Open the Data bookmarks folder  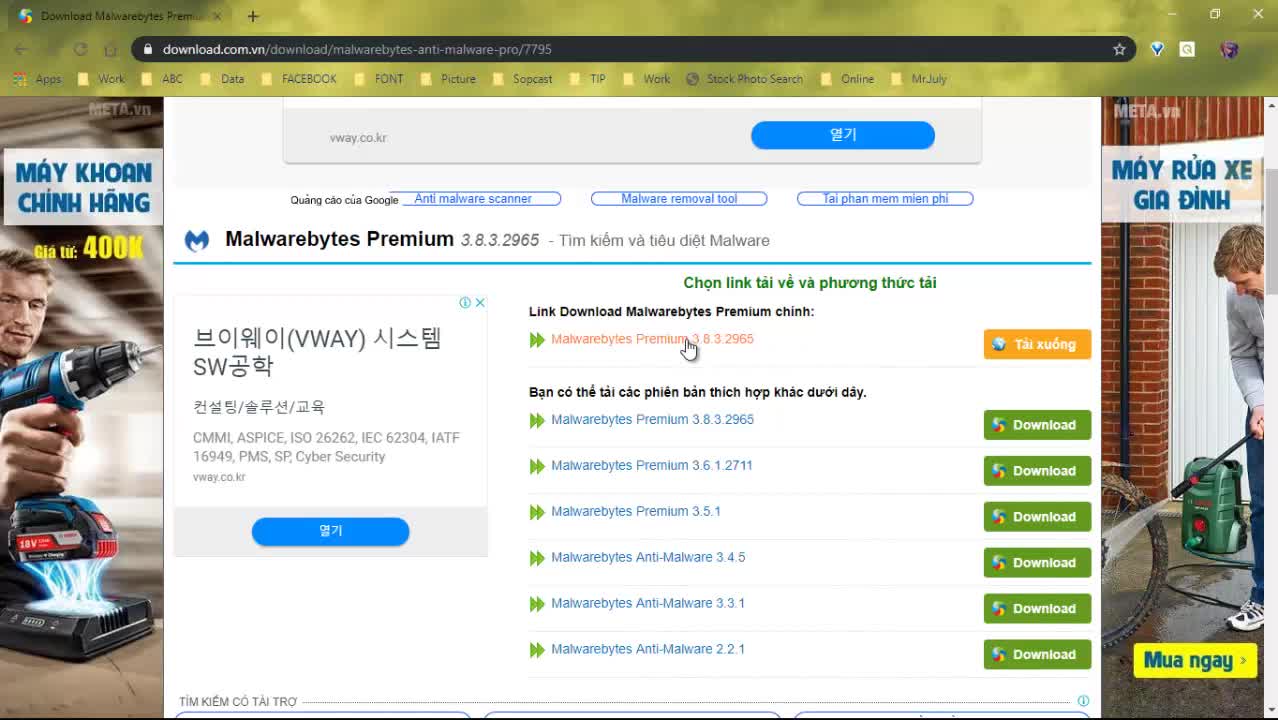[x=222, y=79]
